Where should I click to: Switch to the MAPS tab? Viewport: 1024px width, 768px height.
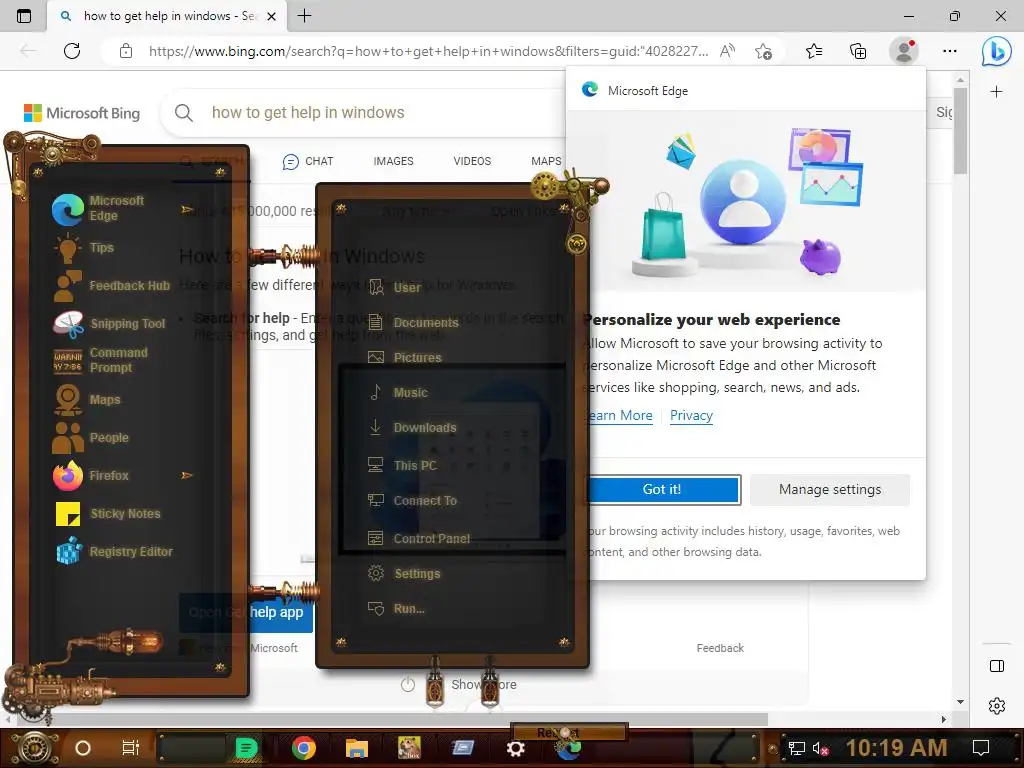[546, 161]
